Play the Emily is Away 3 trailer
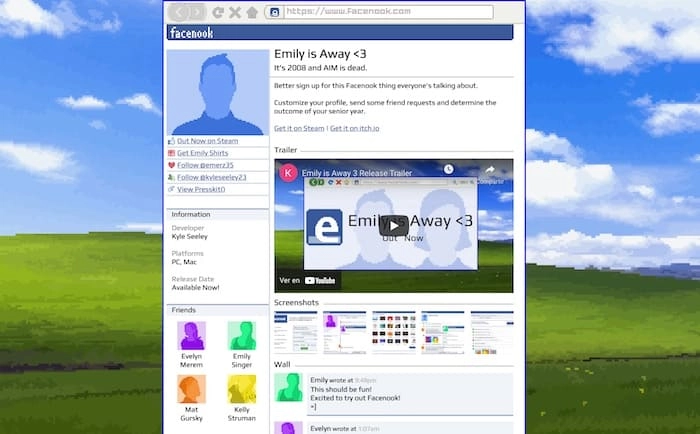The image size is (700, 434). (x=393, y=226)
